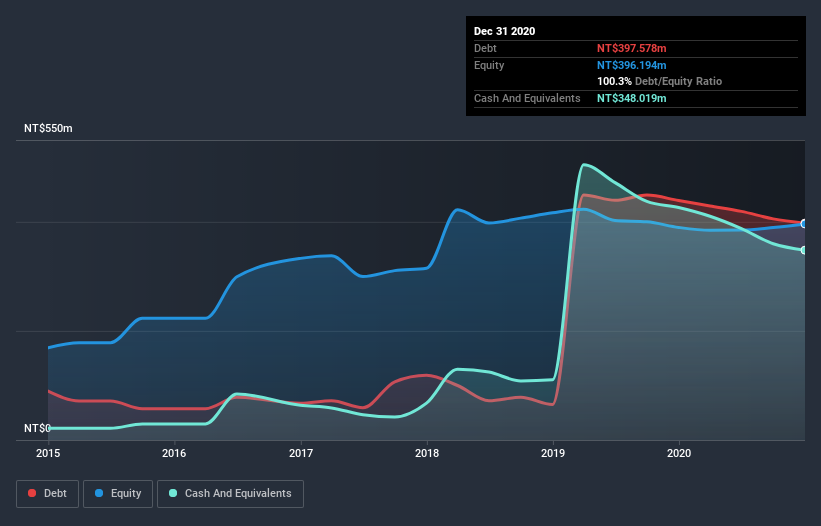Click the NT$550m y-axis label
The height and width of the screenshot is (526, 821).
point(48,128)
